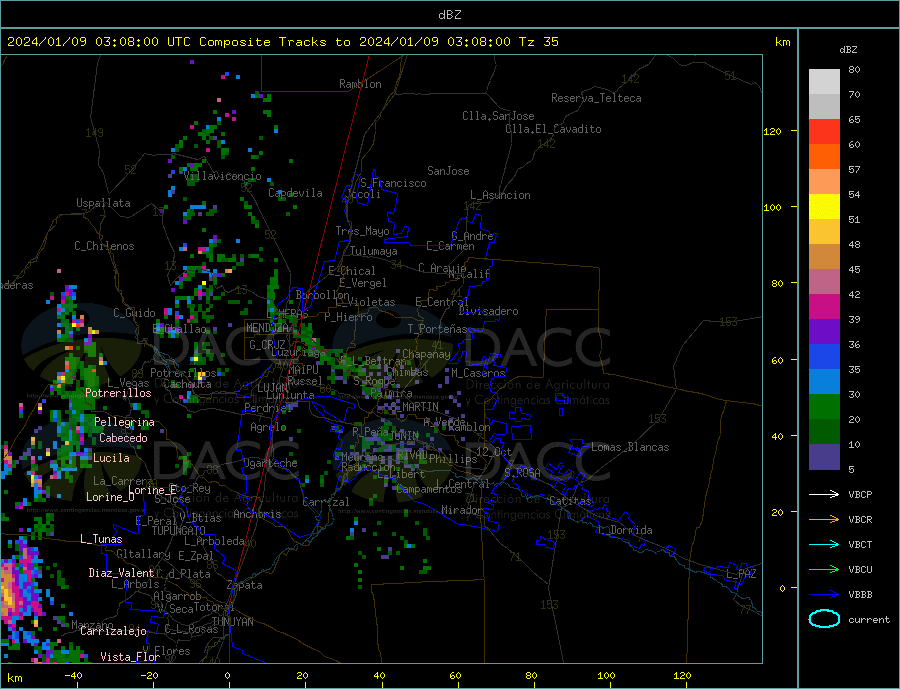The height and width of the screenshot is (689, 900).
Task: Click the 'Divisadero' place label
Action: [x=488, y=311]
